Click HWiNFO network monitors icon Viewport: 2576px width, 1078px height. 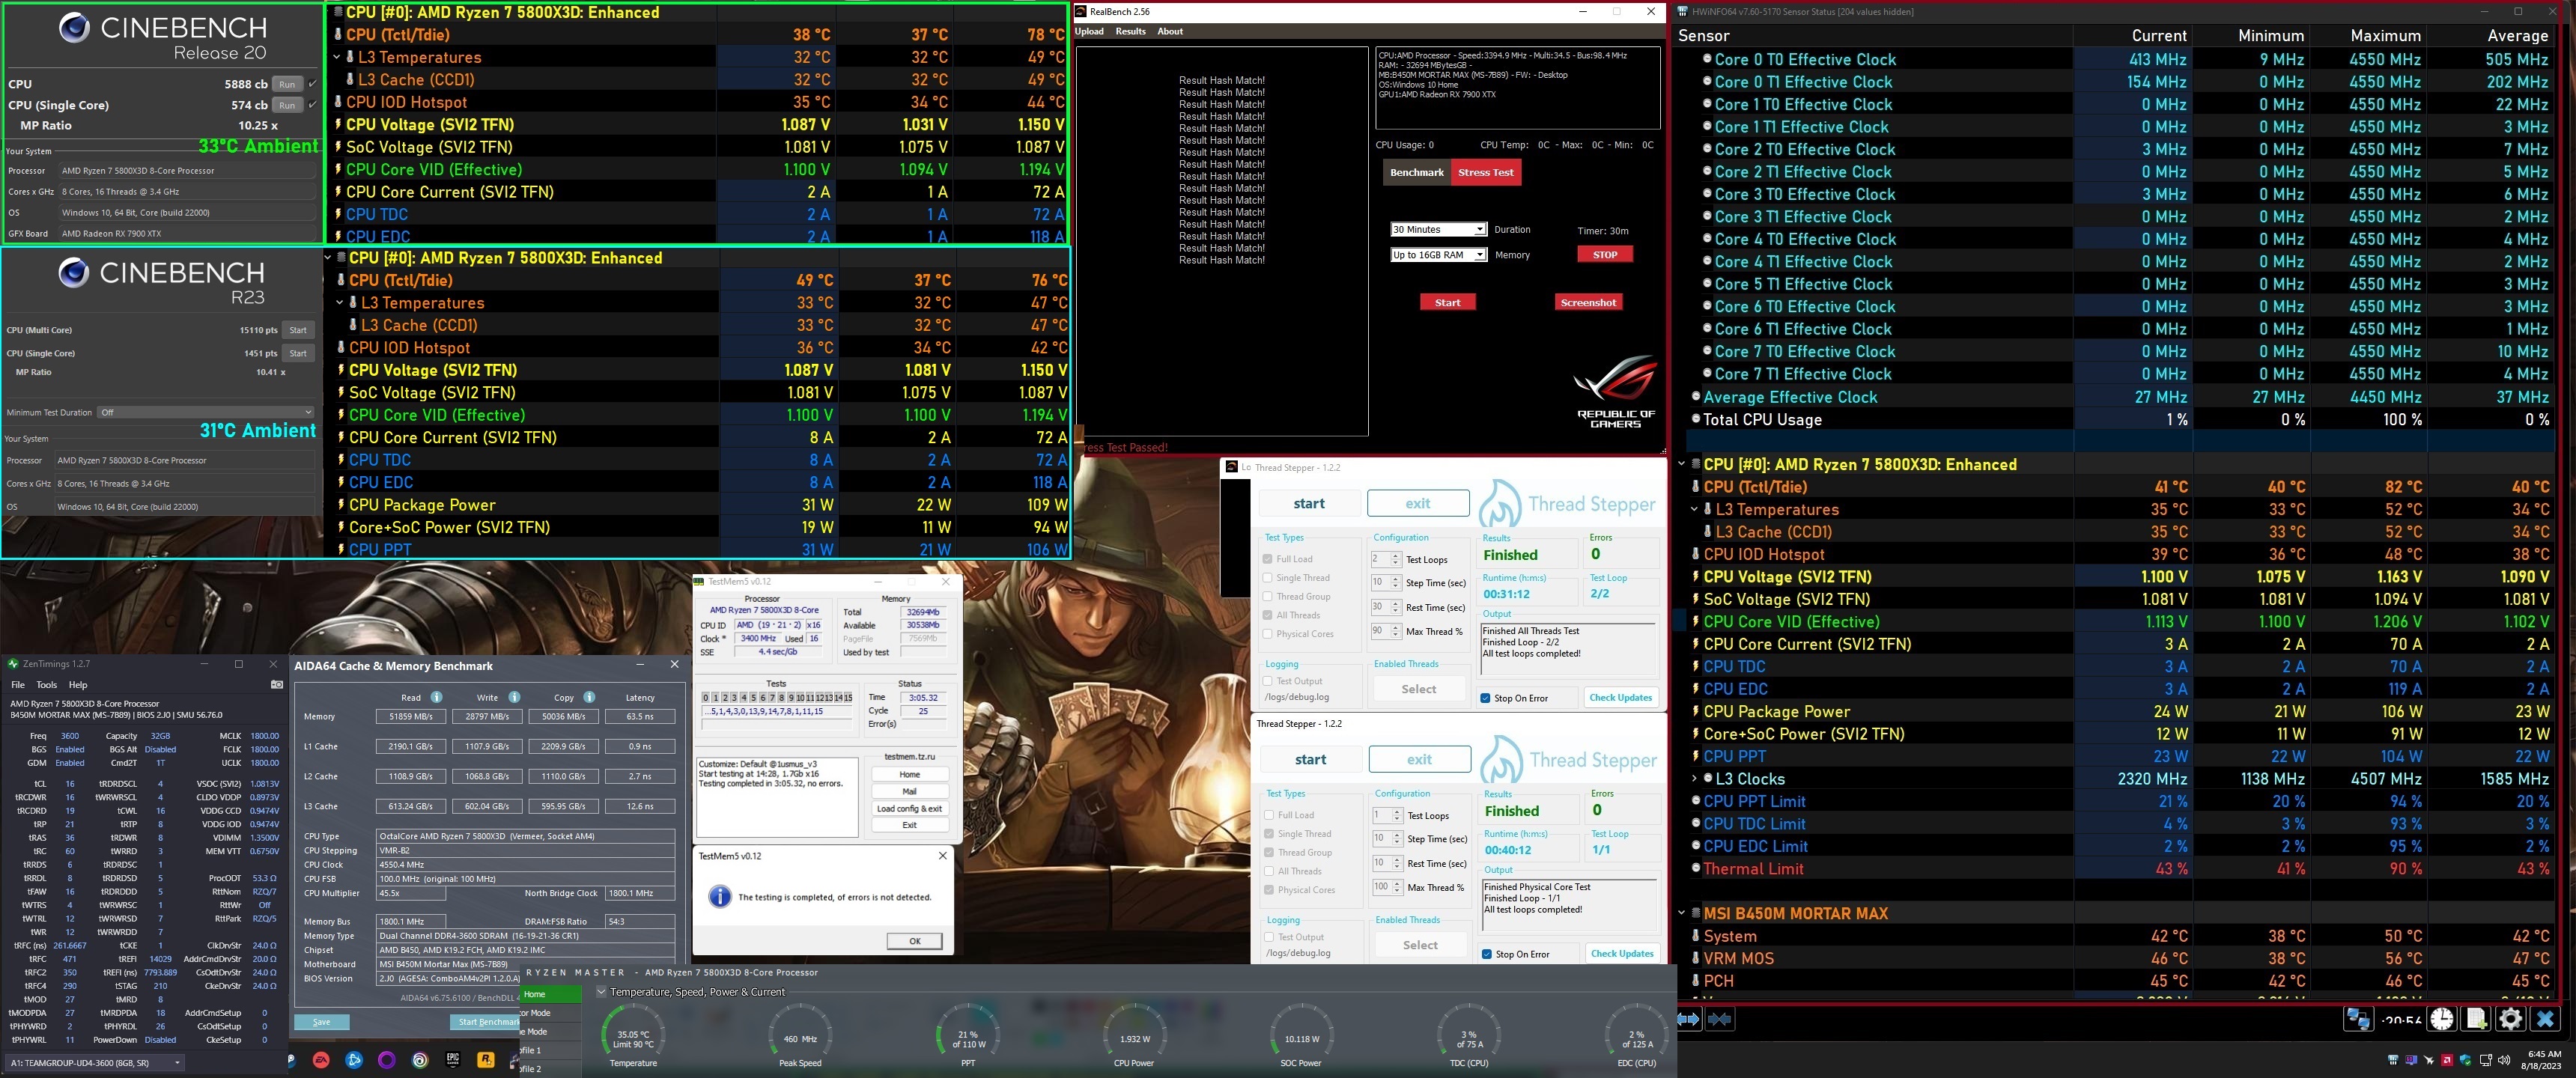[x=2358, y=1019]
